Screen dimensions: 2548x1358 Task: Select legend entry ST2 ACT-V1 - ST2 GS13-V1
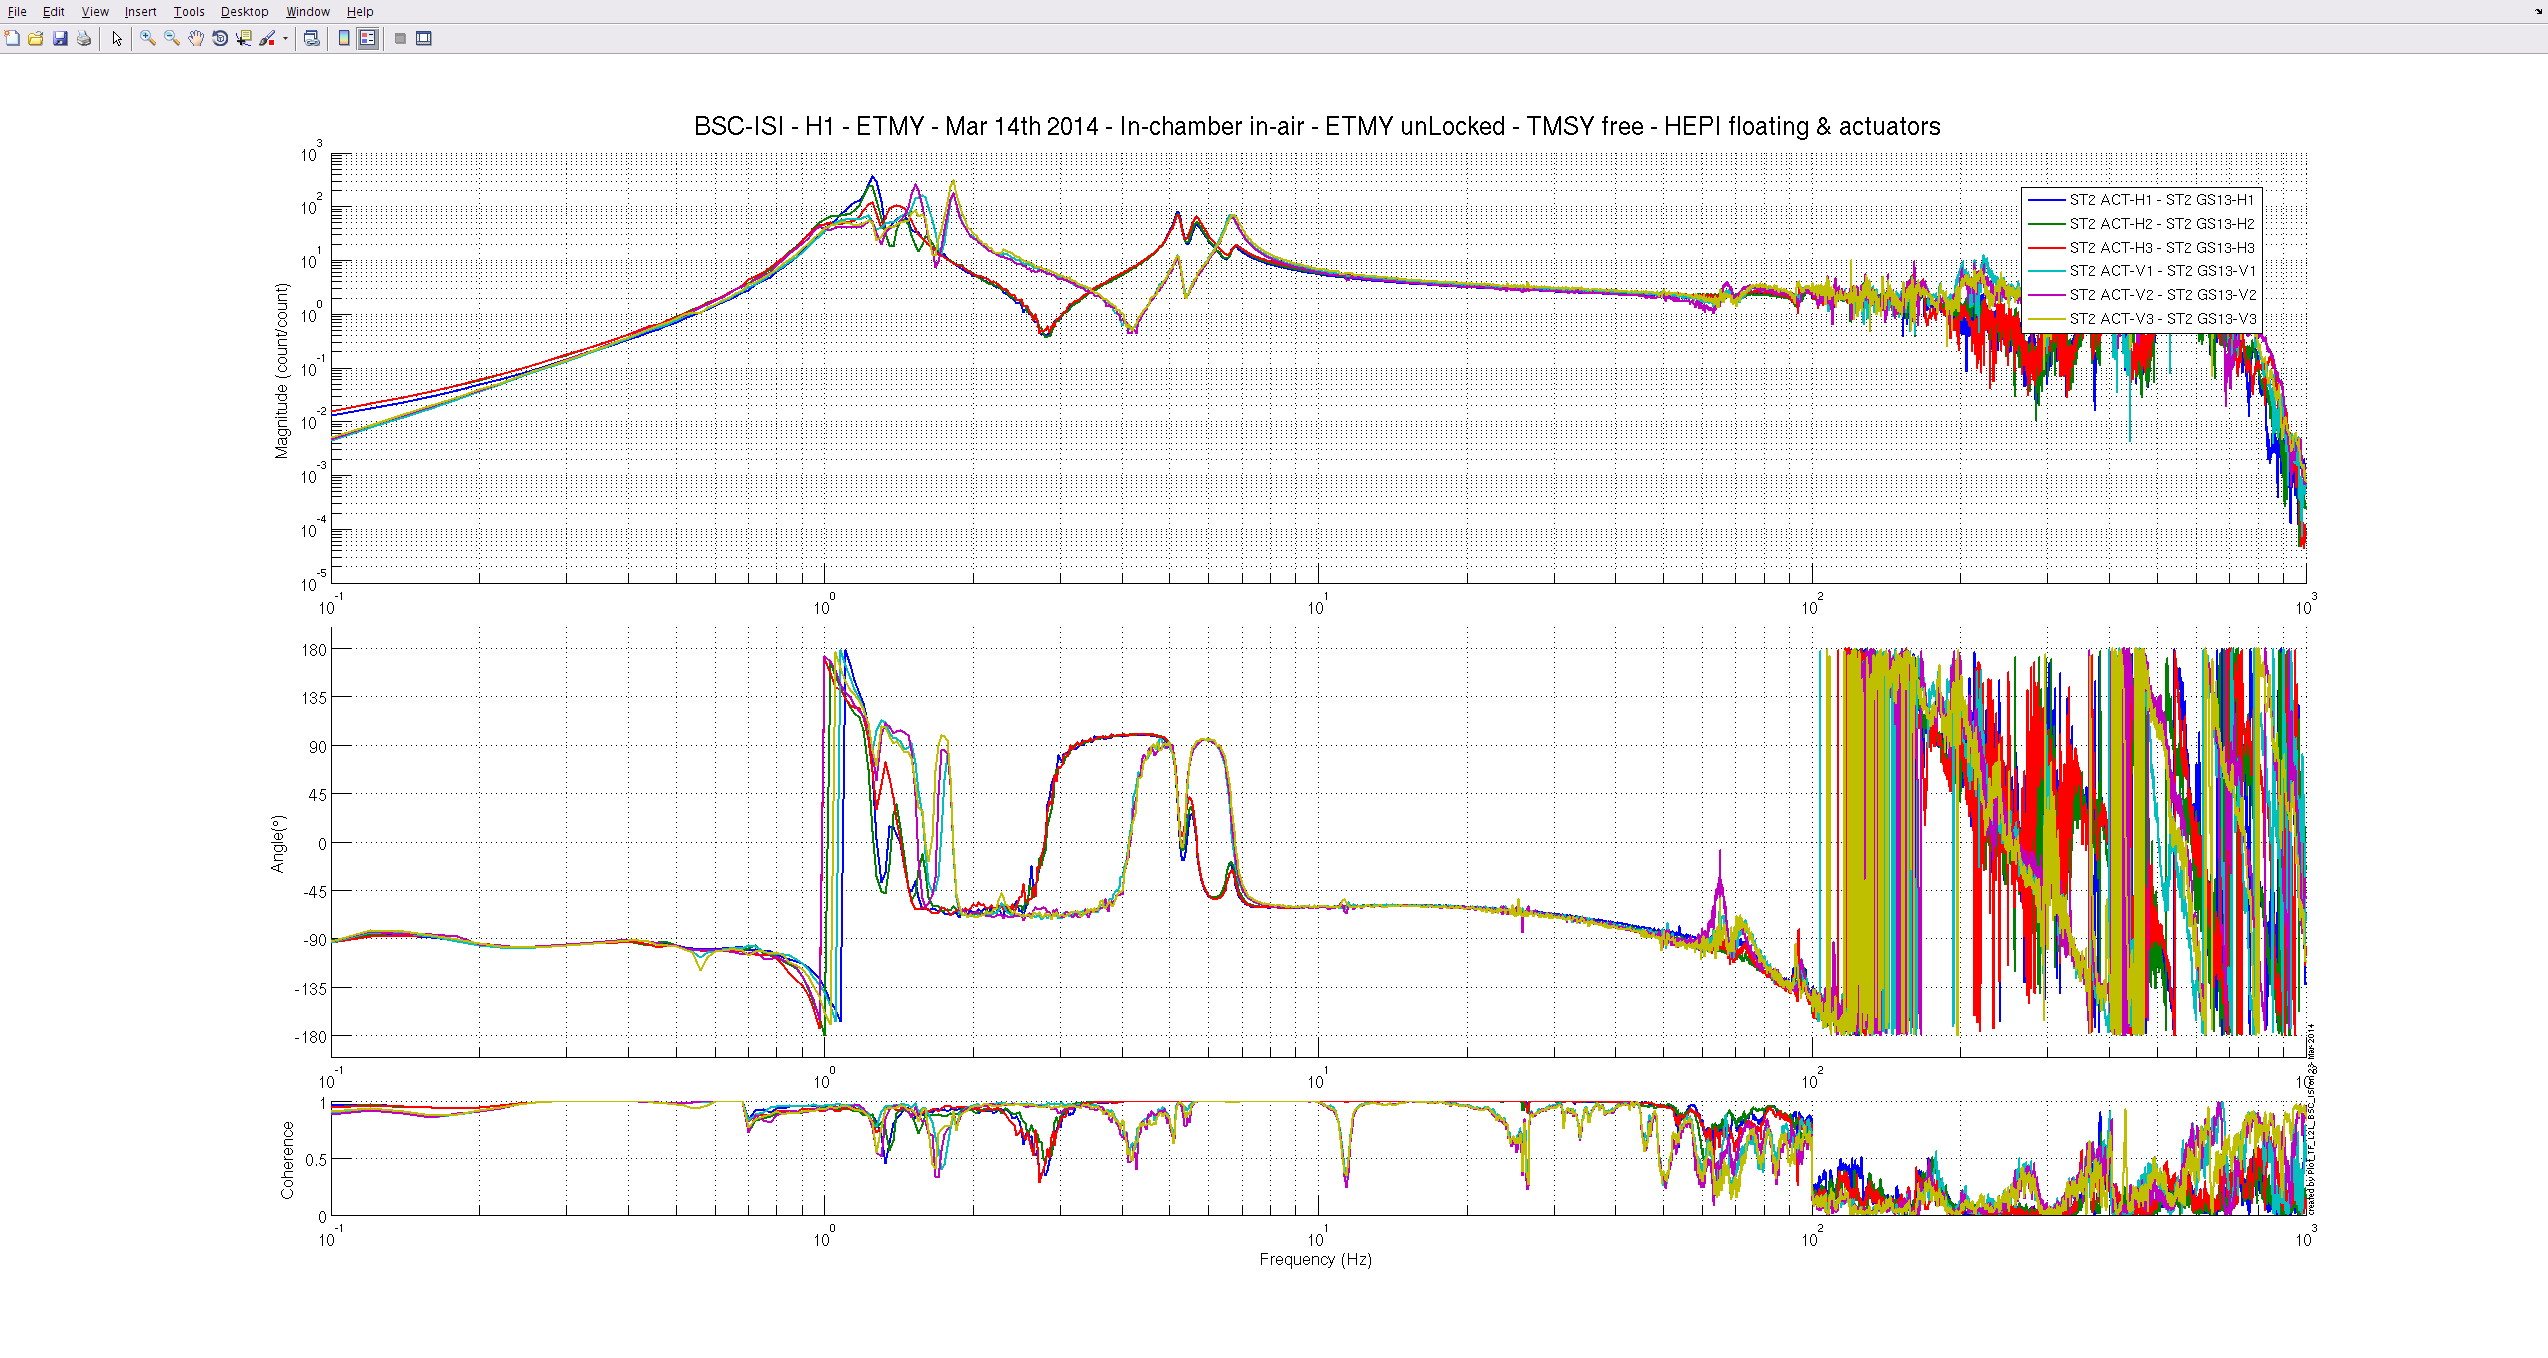pos(2162,271)
